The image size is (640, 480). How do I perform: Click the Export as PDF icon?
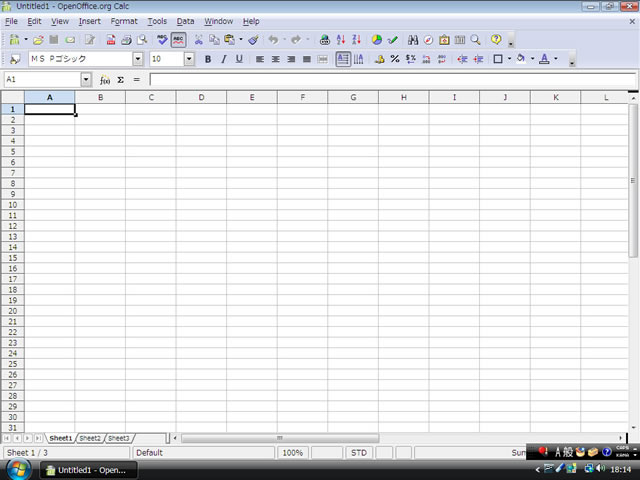(110, 40)
